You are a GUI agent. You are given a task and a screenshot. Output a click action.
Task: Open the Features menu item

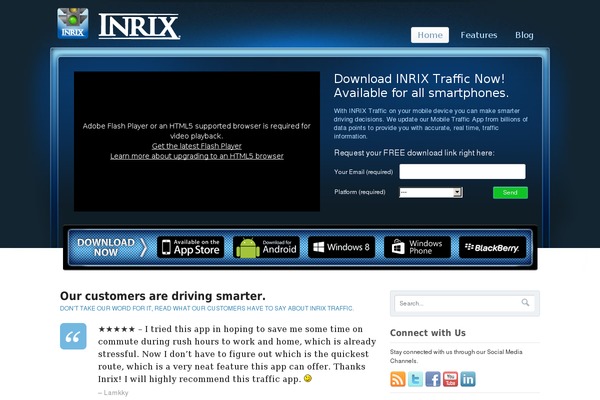479,35
